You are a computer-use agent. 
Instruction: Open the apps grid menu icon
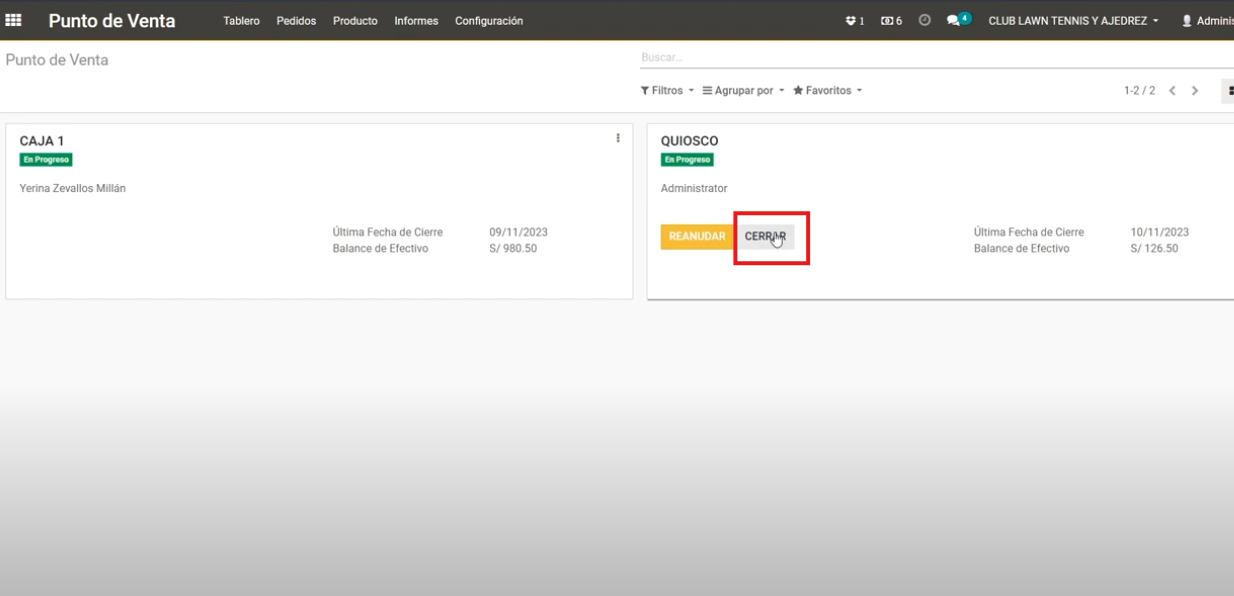[14, 20]
